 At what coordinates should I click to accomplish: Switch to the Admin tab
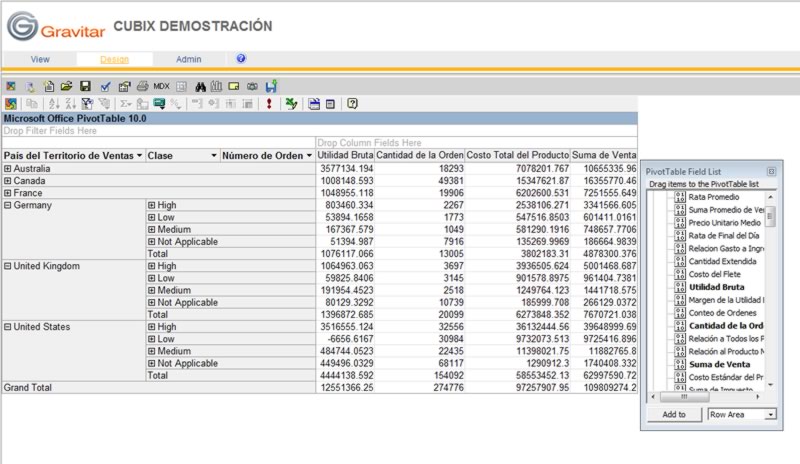189,59
